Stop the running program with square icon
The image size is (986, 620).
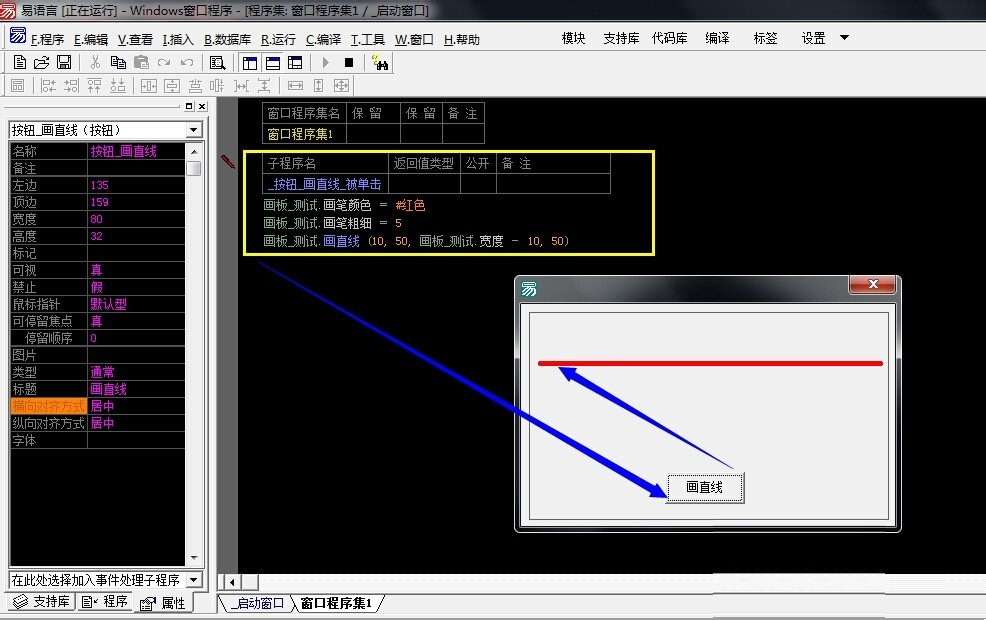[x=349, y=62]
